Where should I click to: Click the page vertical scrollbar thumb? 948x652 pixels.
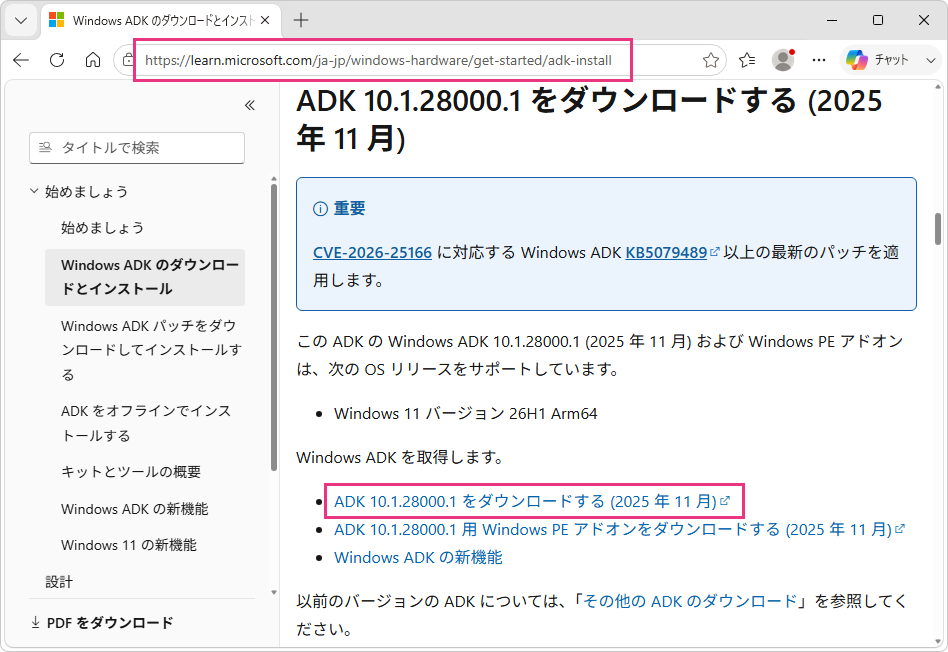click(938, 229)
